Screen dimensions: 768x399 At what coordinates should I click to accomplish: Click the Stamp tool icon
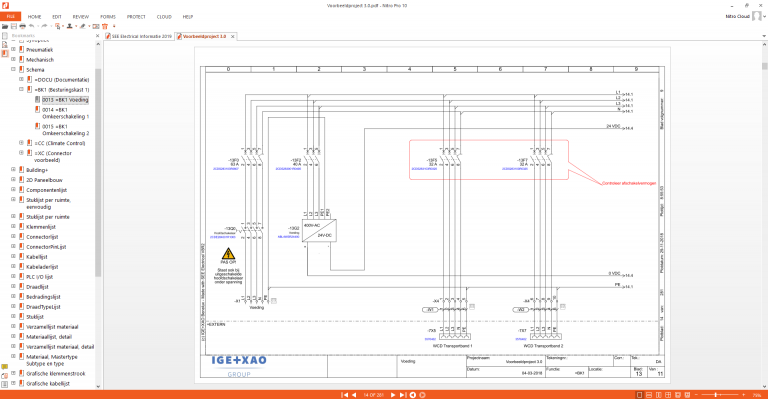70,26
